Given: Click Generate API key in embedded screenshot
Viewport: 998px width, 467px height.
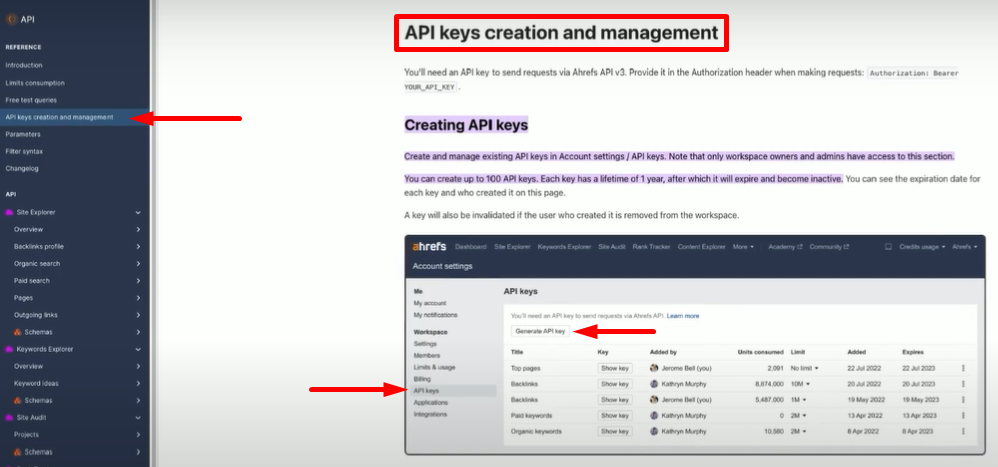Looking at the screenshot, I should click(540, 331).
